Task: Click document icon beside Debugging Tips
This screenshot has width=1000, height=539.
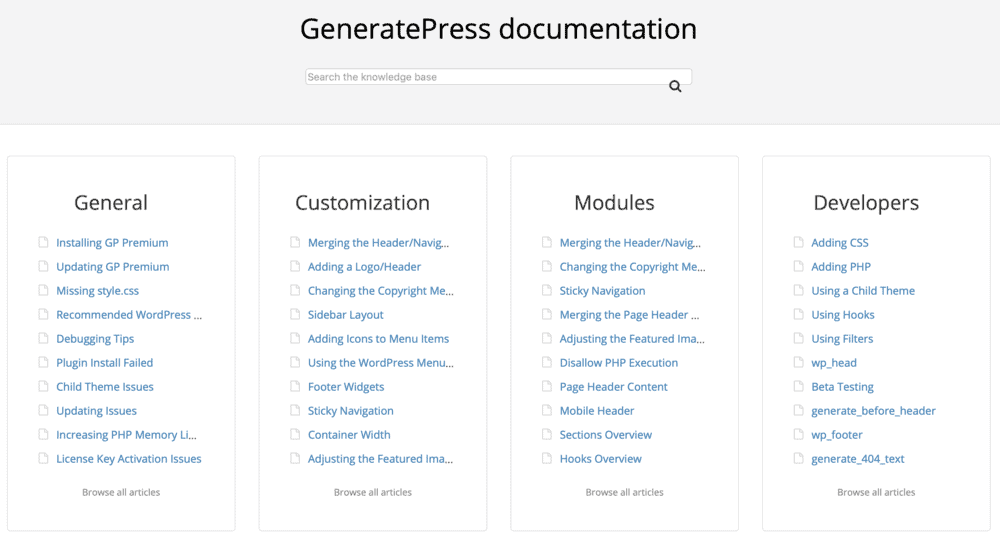Action: pos(43,338)
